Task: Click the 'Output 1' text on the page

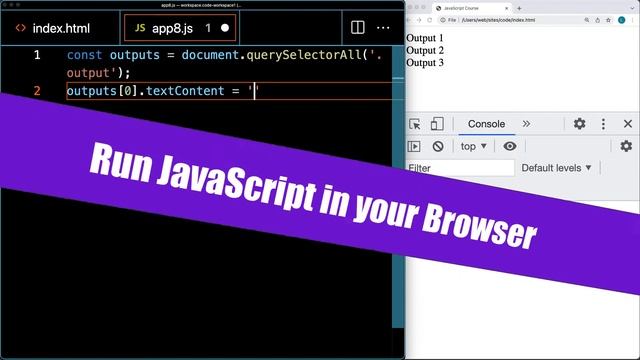Action: tap(424, 38)
